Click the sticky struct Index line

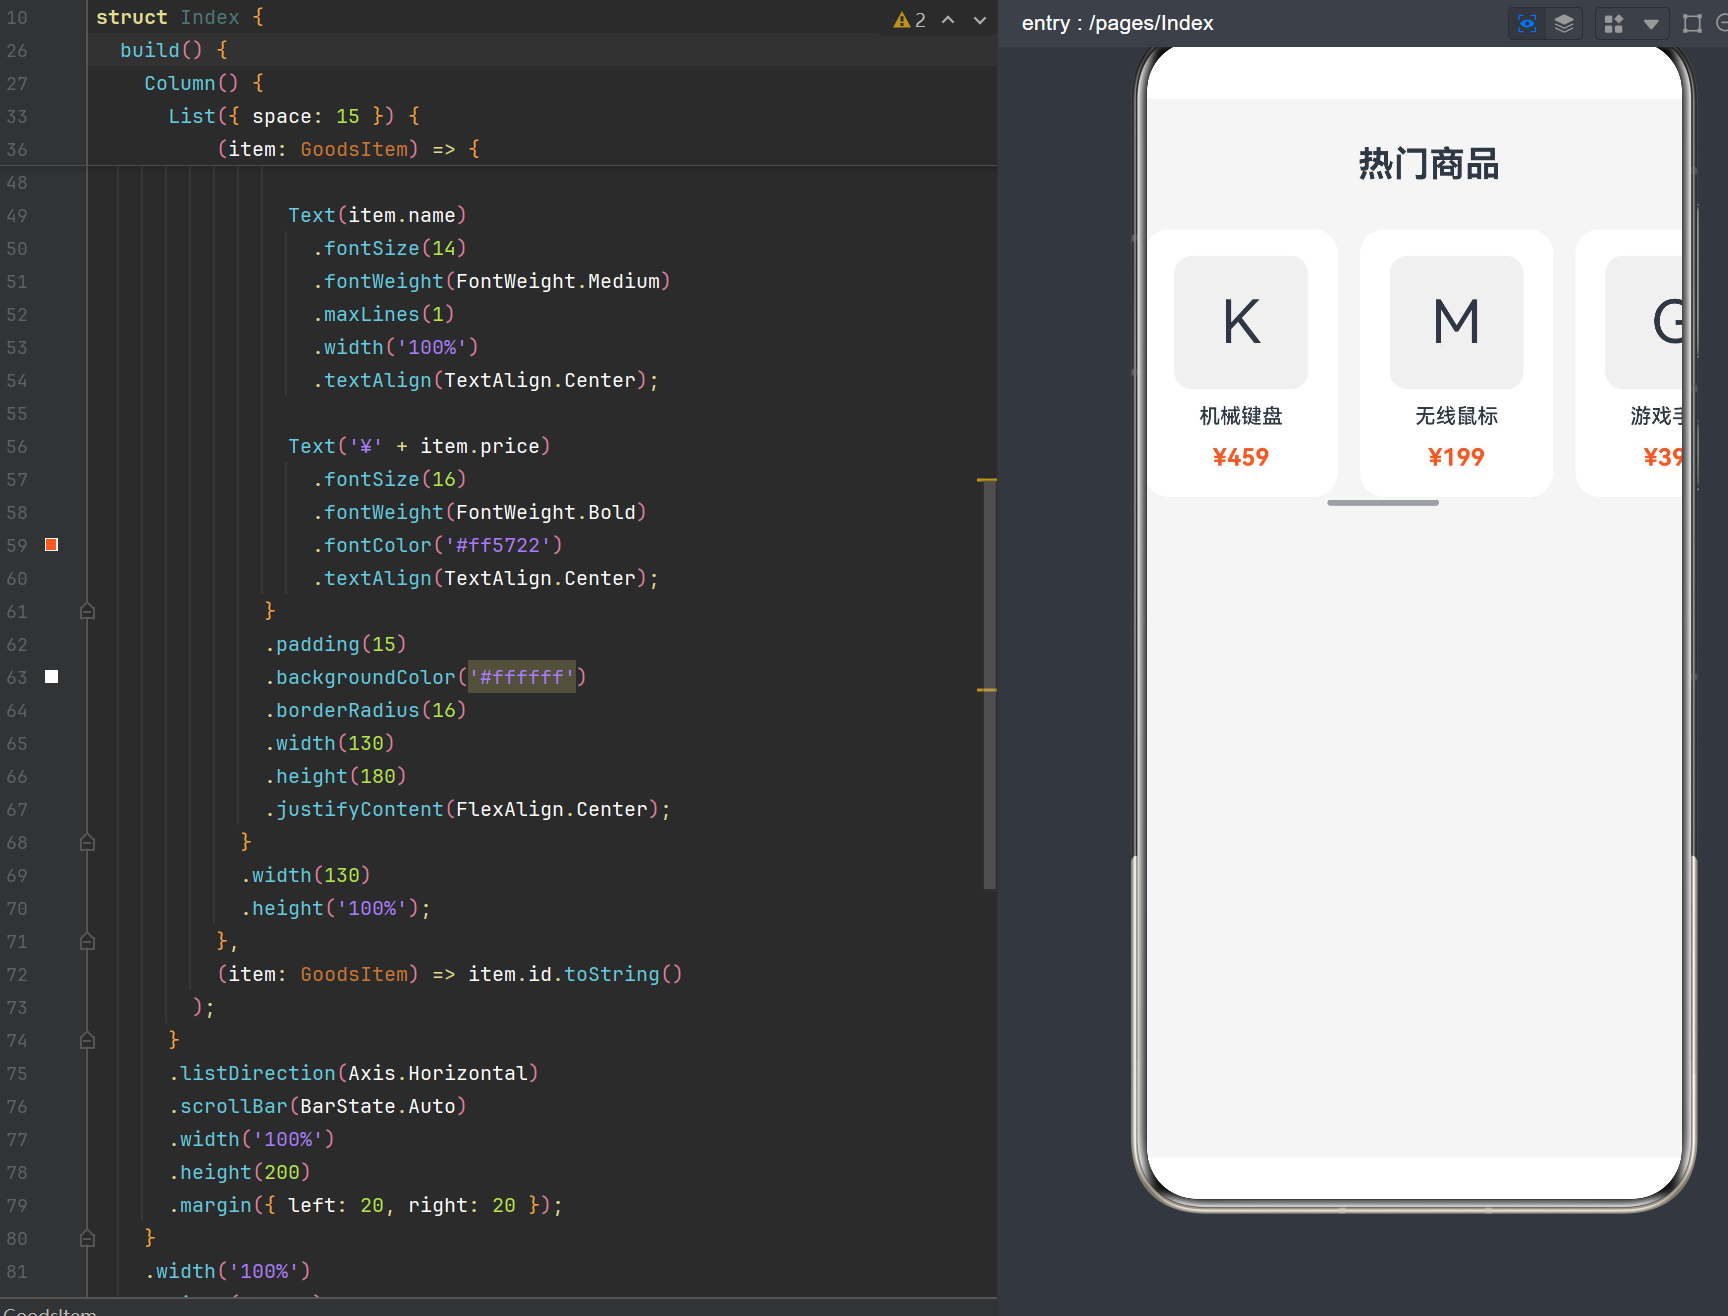point(180,17)
